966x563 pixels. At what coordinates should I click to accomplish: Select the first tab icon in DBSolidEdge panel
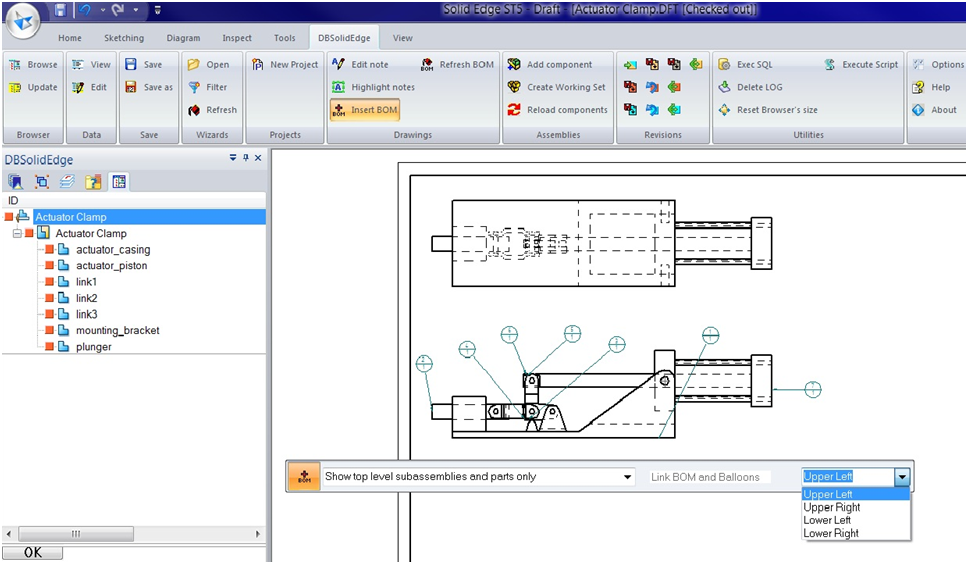(15, 181)
